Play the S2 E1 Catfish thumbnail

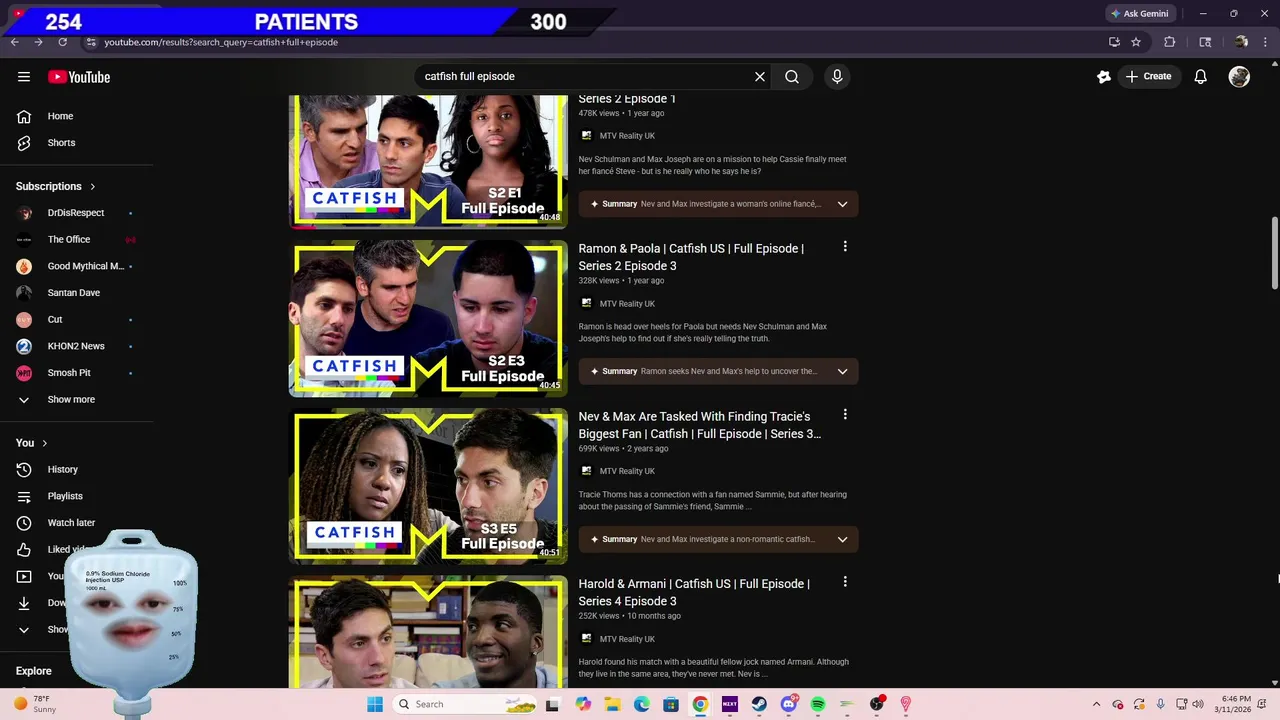pyautogui.click(x=428, y=161)
